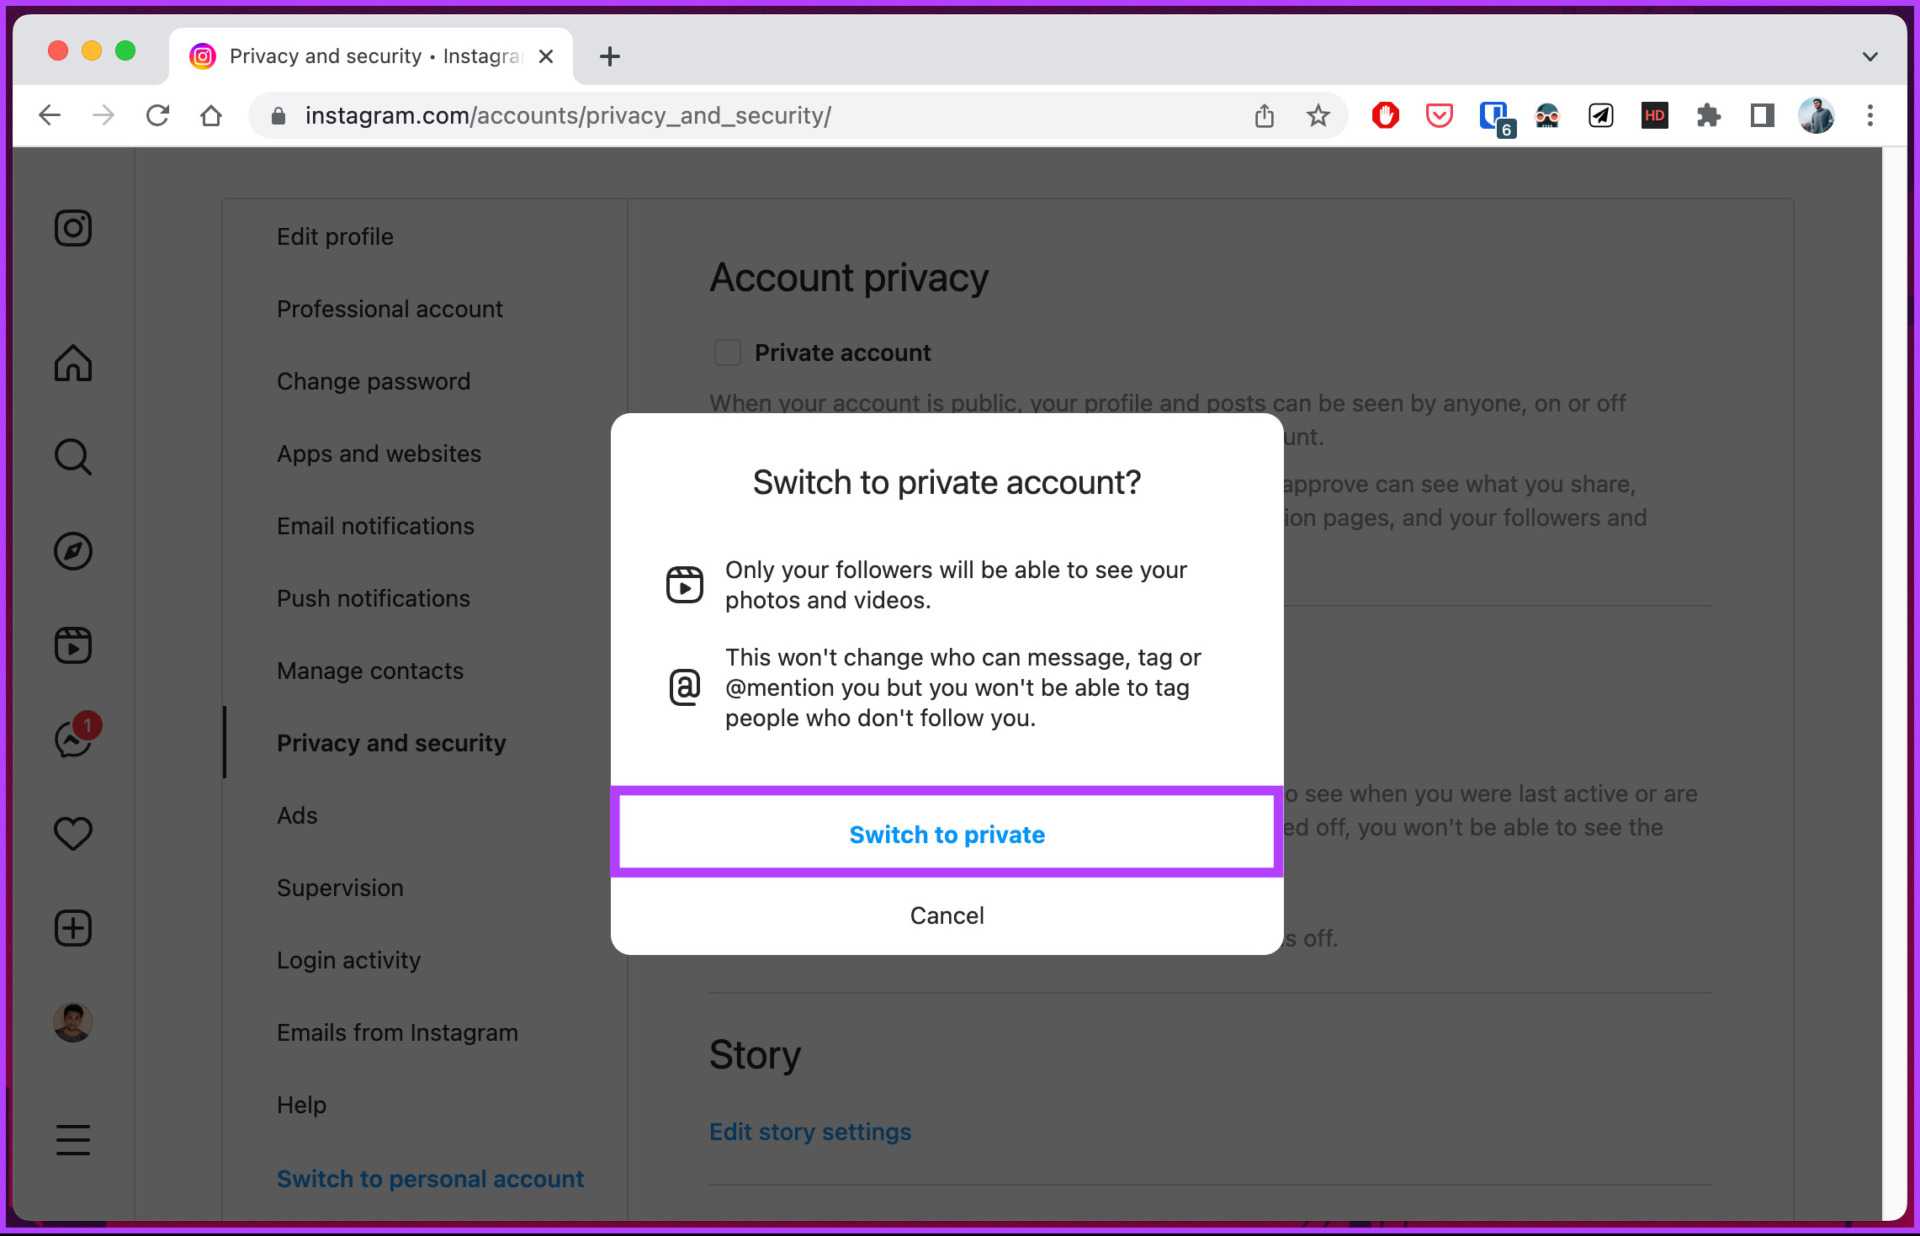Bookmark this page with the star icon
Viewport: 1920px width, 1236px height.
click(x=1318, y=116)
